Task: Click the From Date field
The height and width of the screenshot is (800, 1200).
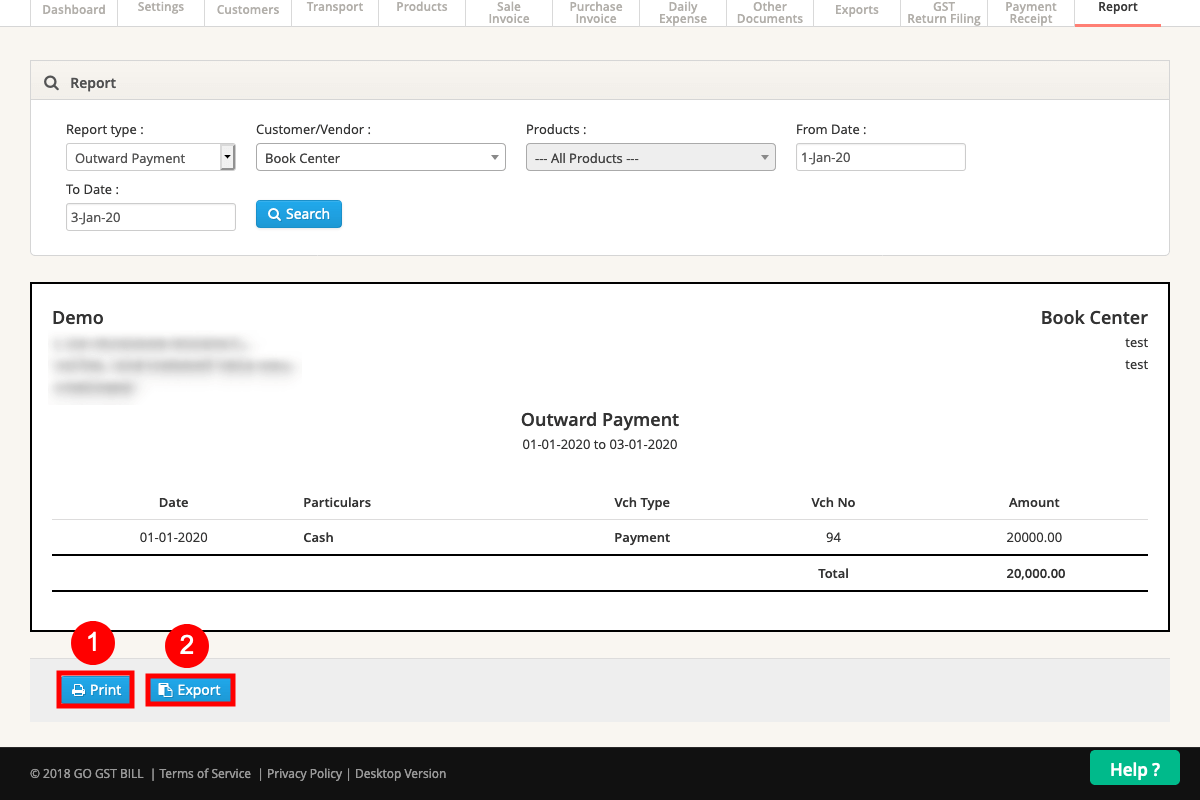Action: click(x=880, y=157)
